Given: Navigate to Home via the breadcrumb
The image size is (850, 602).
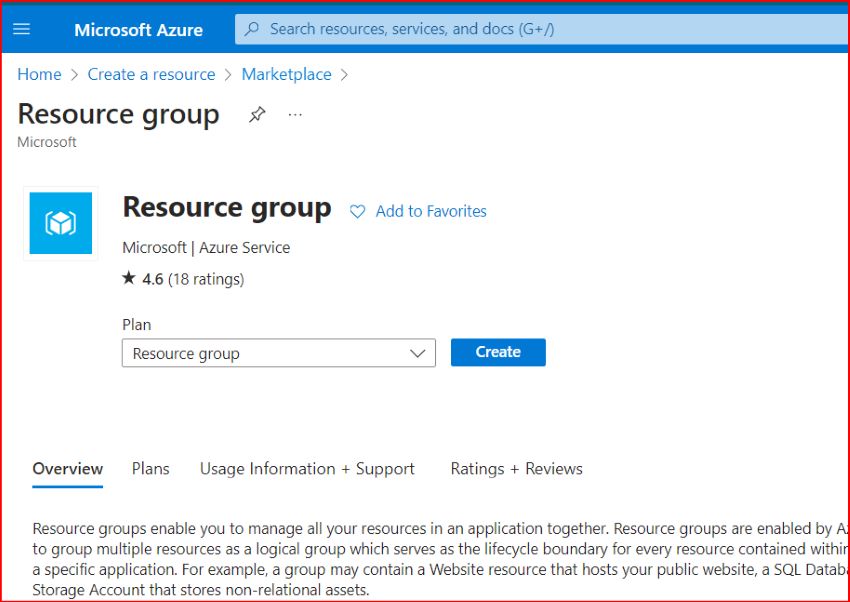Looking at the screenshot, I should tap(39, 74).
